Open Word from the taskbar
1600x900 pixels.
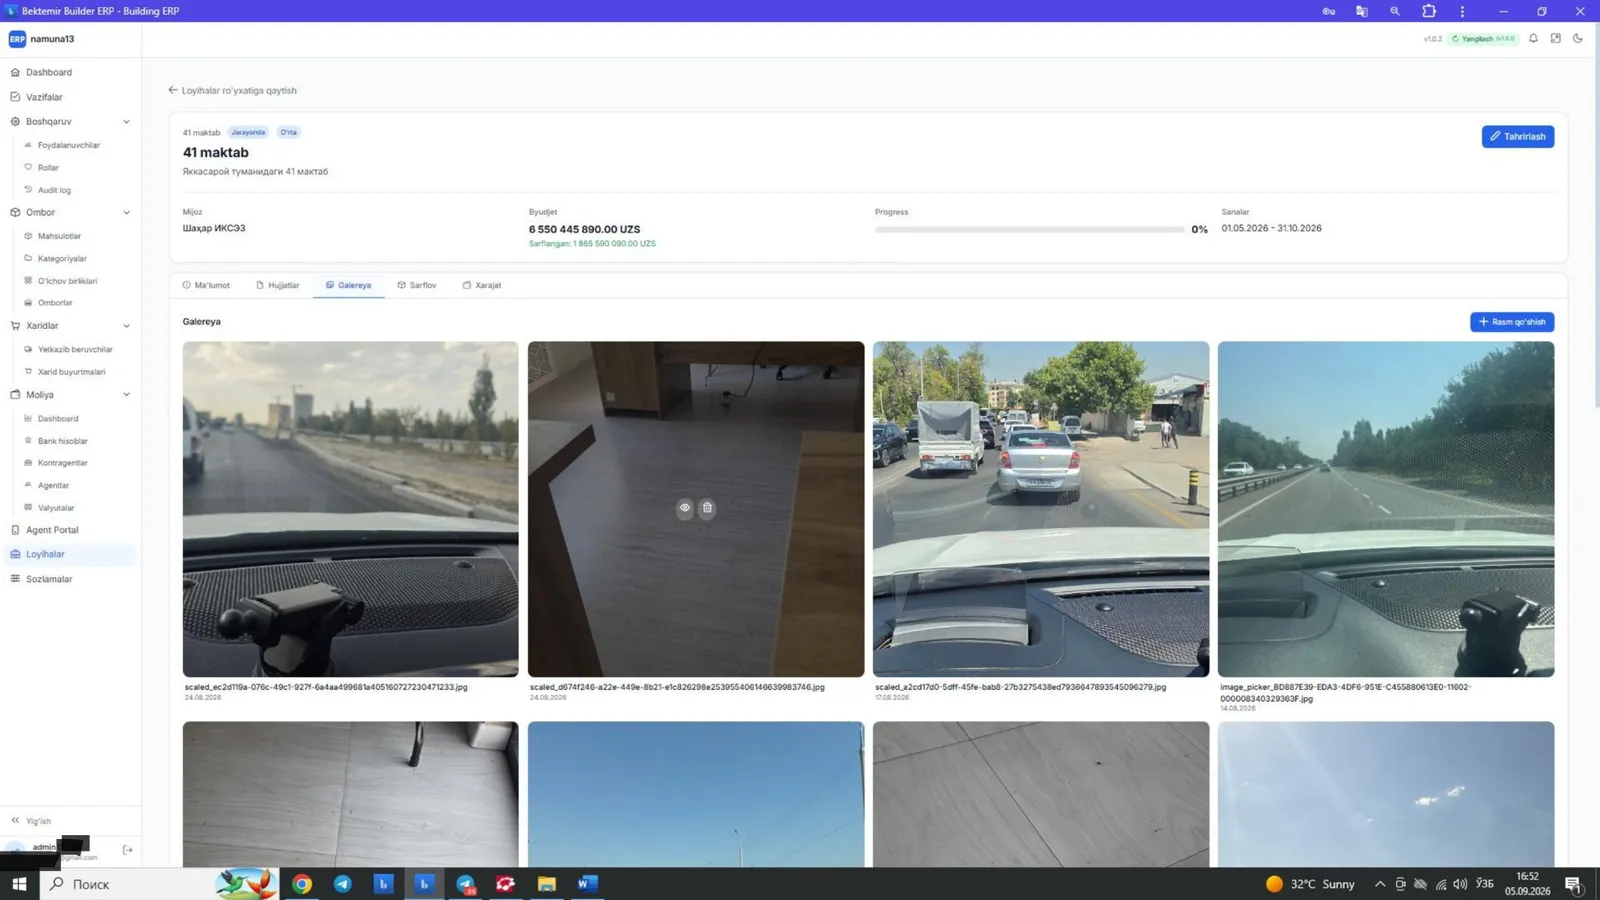587,884
